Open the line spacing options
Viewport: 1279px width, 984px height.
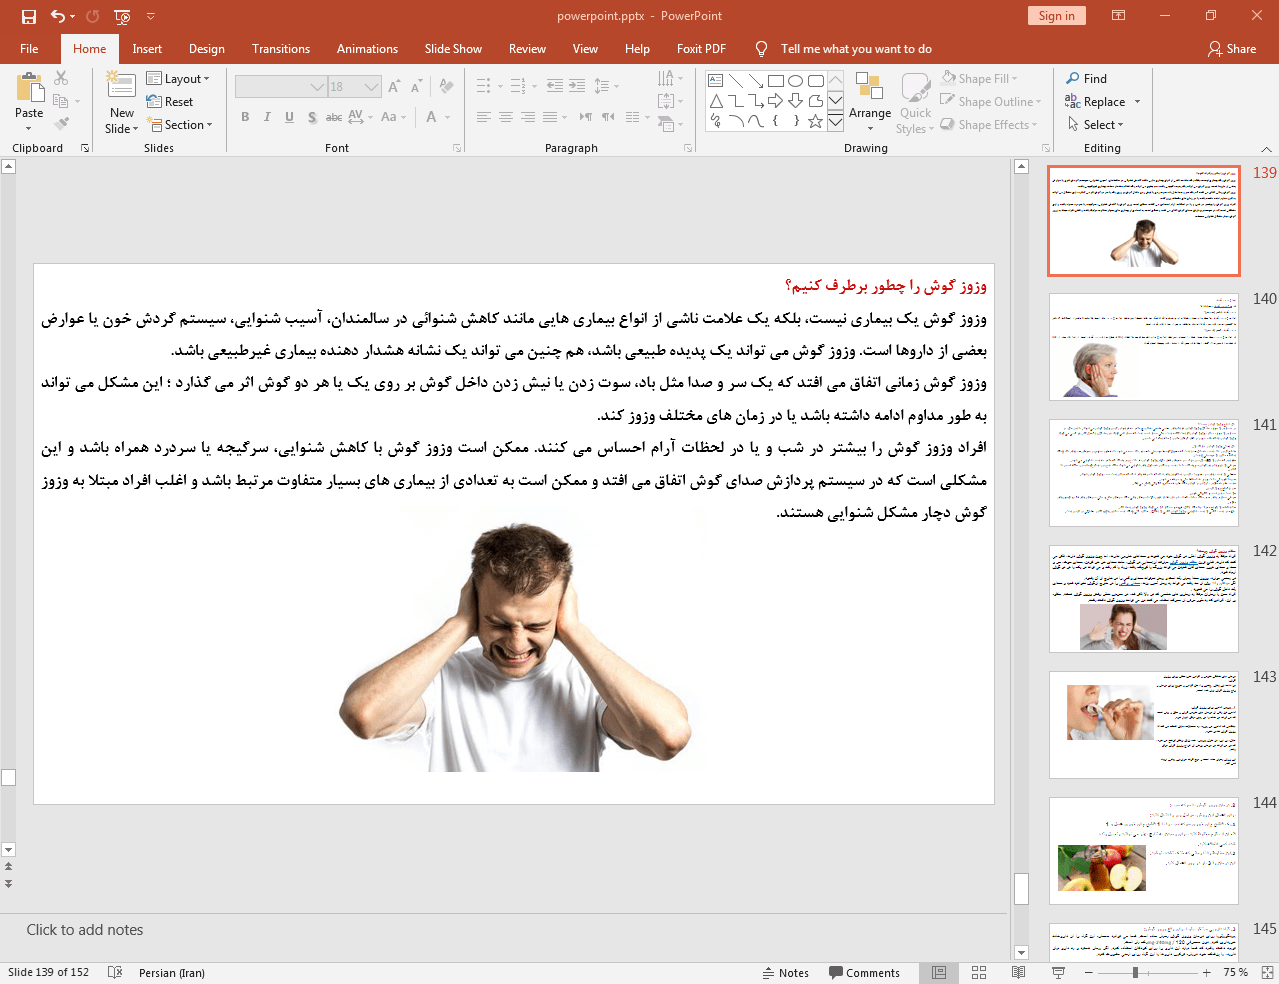(x=606, y=86)
